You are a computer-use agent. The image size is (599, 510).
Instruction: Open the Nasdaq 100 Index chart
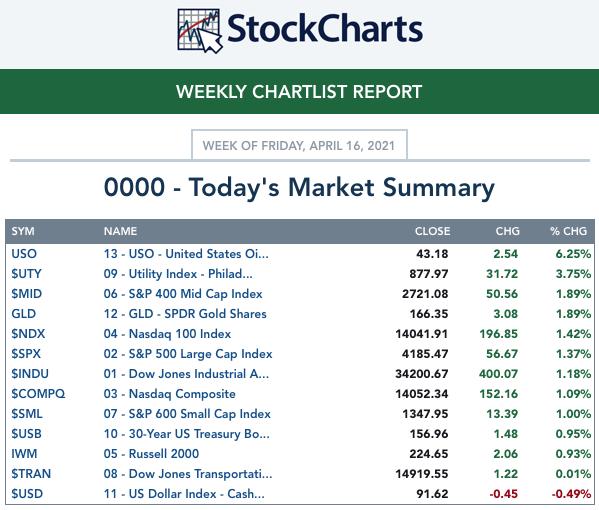point(167,334)
